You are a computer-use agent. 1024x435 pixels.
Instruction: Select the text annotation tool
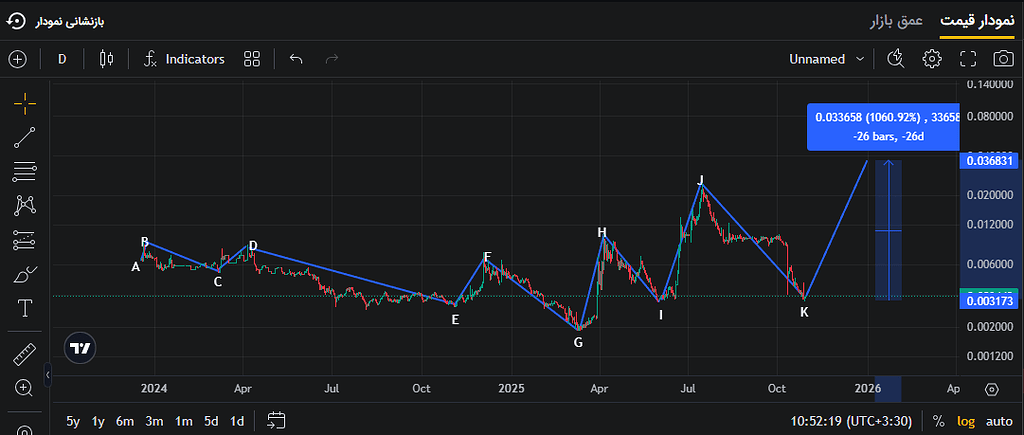tap(25, 308)
